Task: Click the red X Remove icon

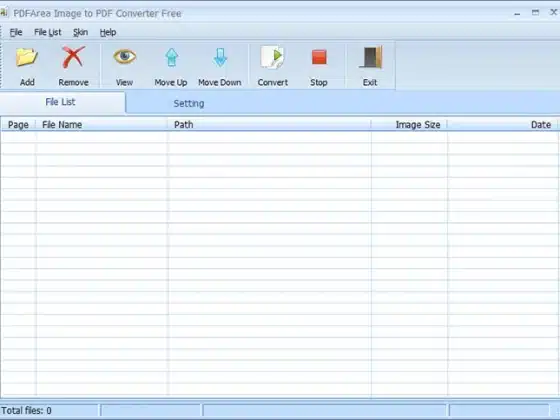Action: pyautogui.click(x=74, y=57)
